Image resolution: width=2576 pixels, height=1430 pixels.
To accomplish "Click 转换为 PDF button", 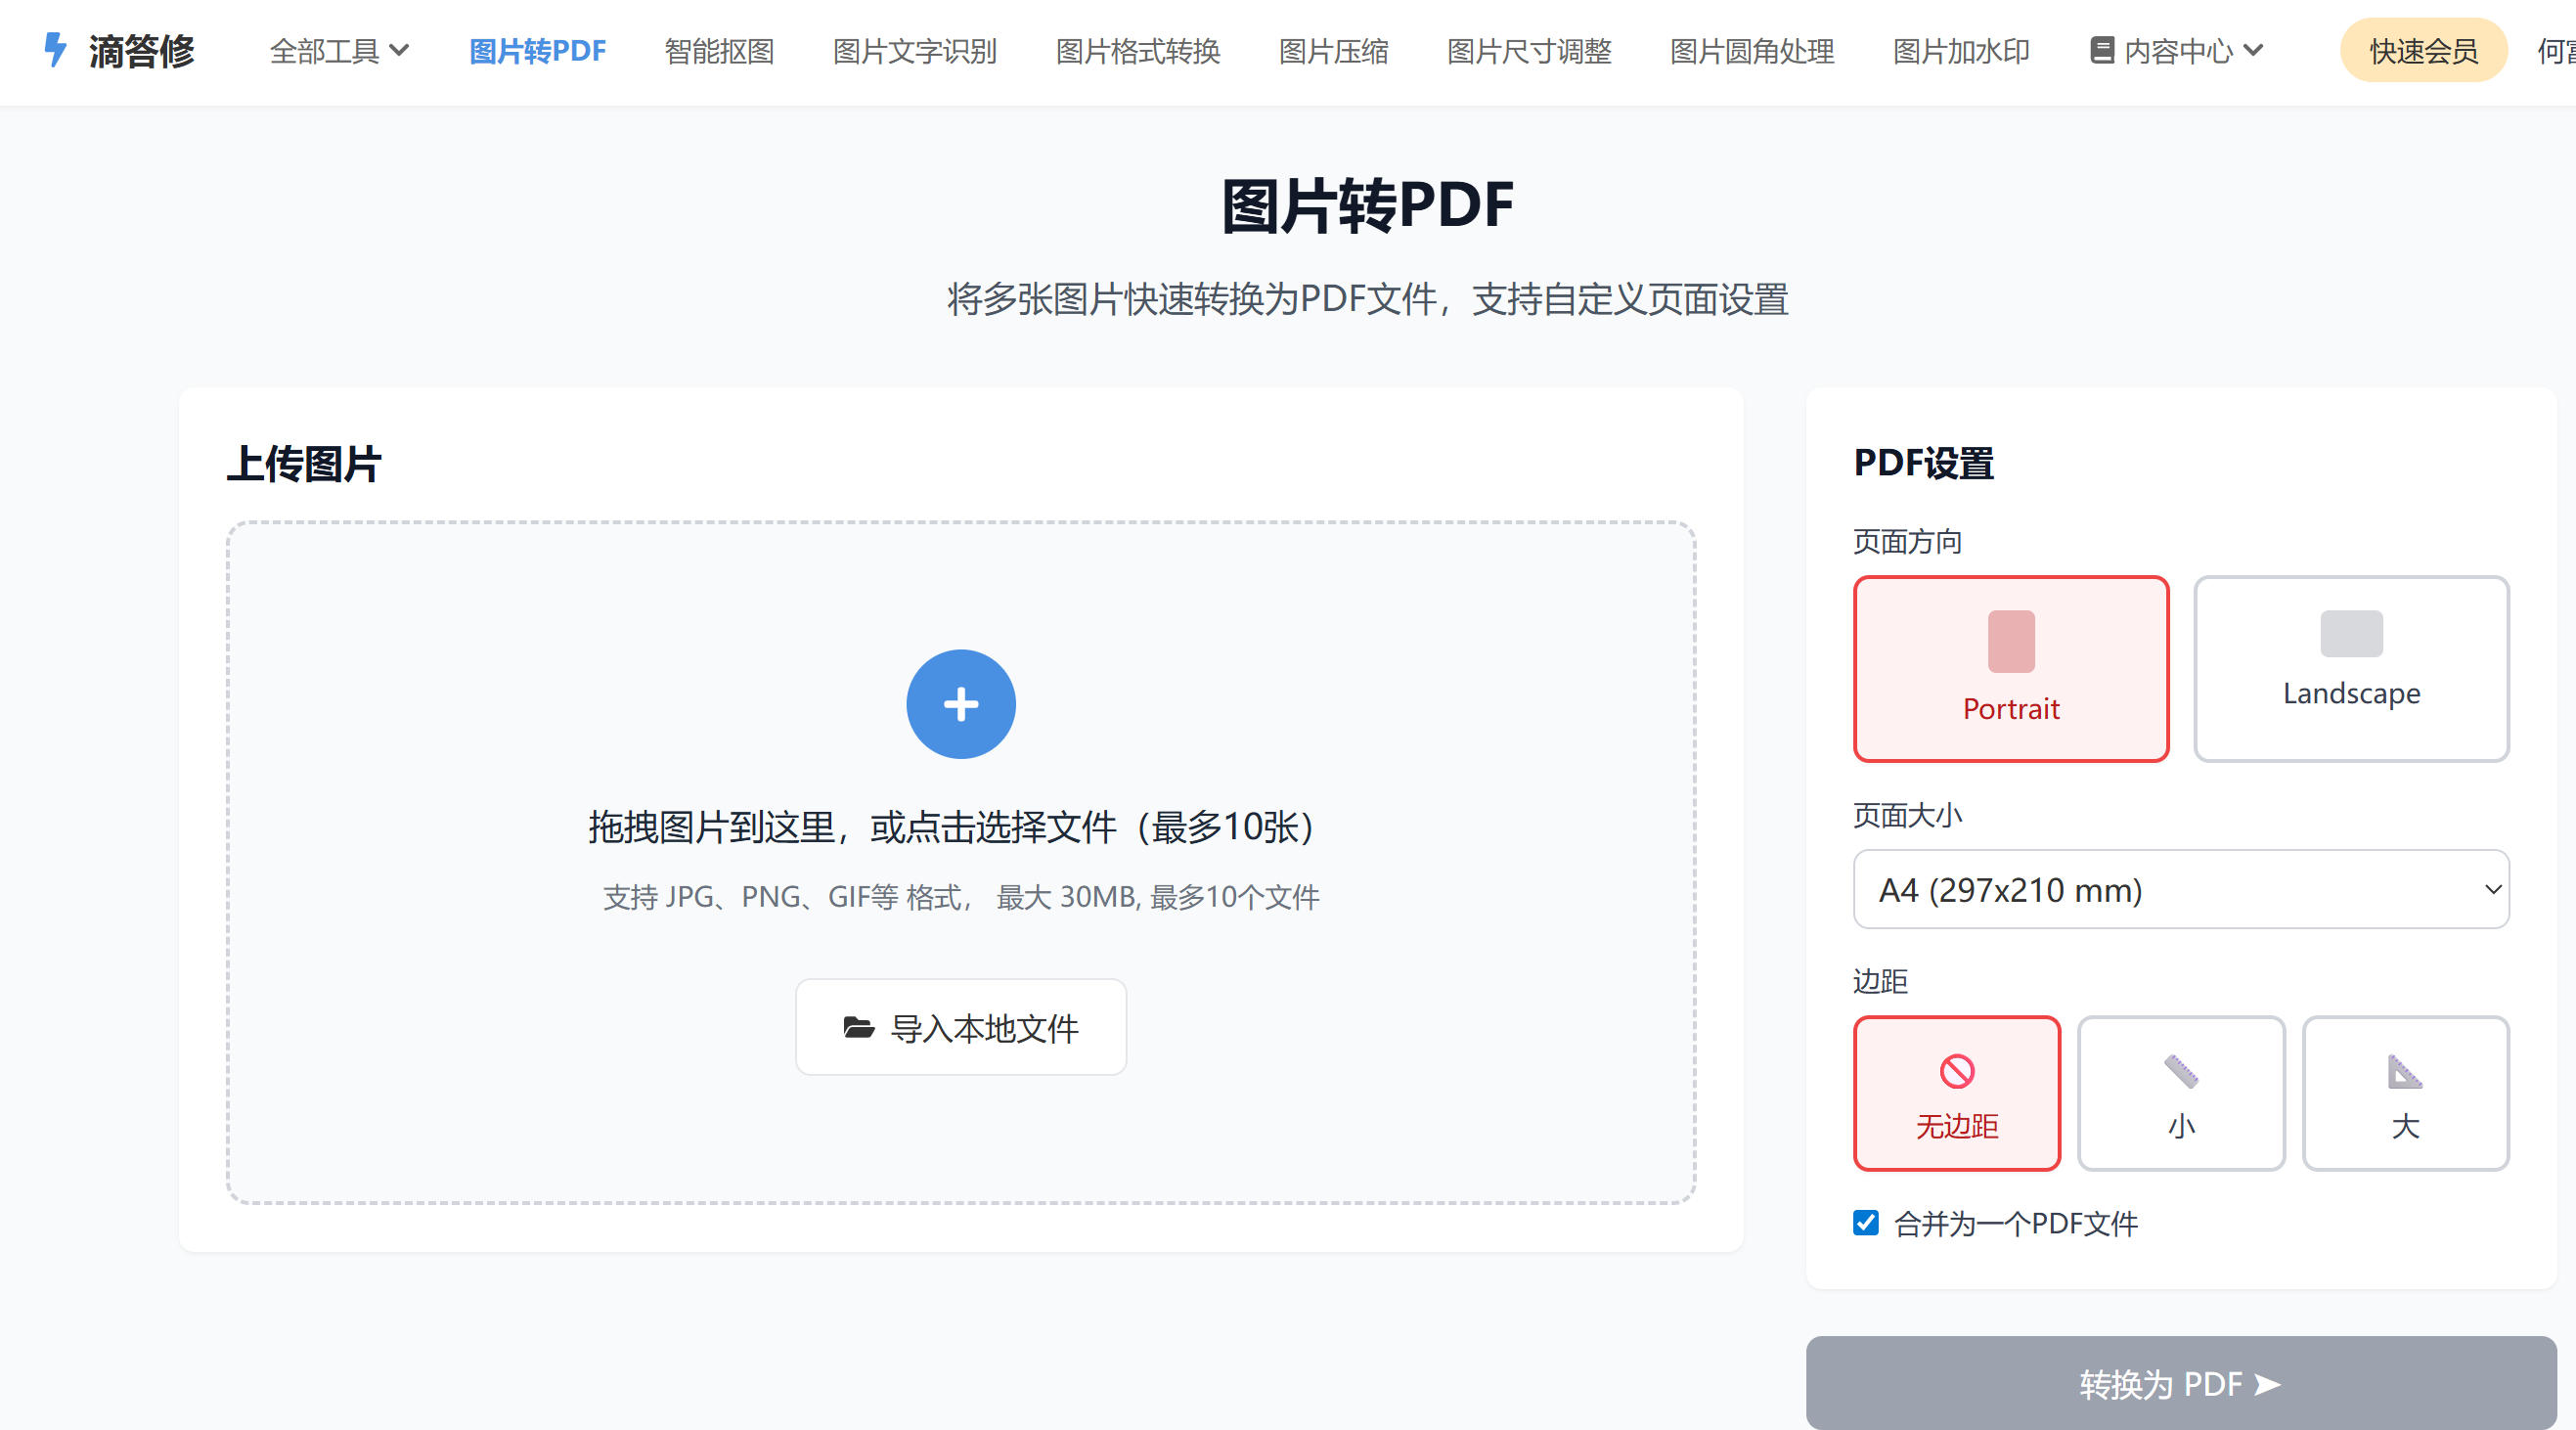I will click(2181, 1383).
